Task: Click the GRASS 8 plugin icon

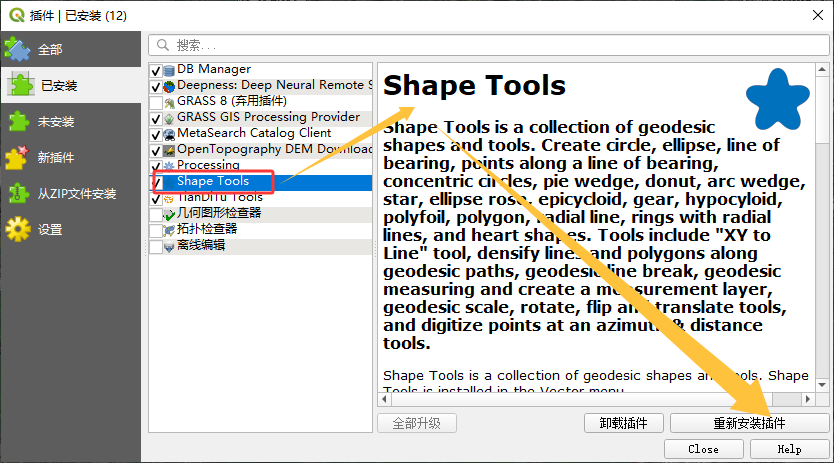Action: (x=169, y=102)
